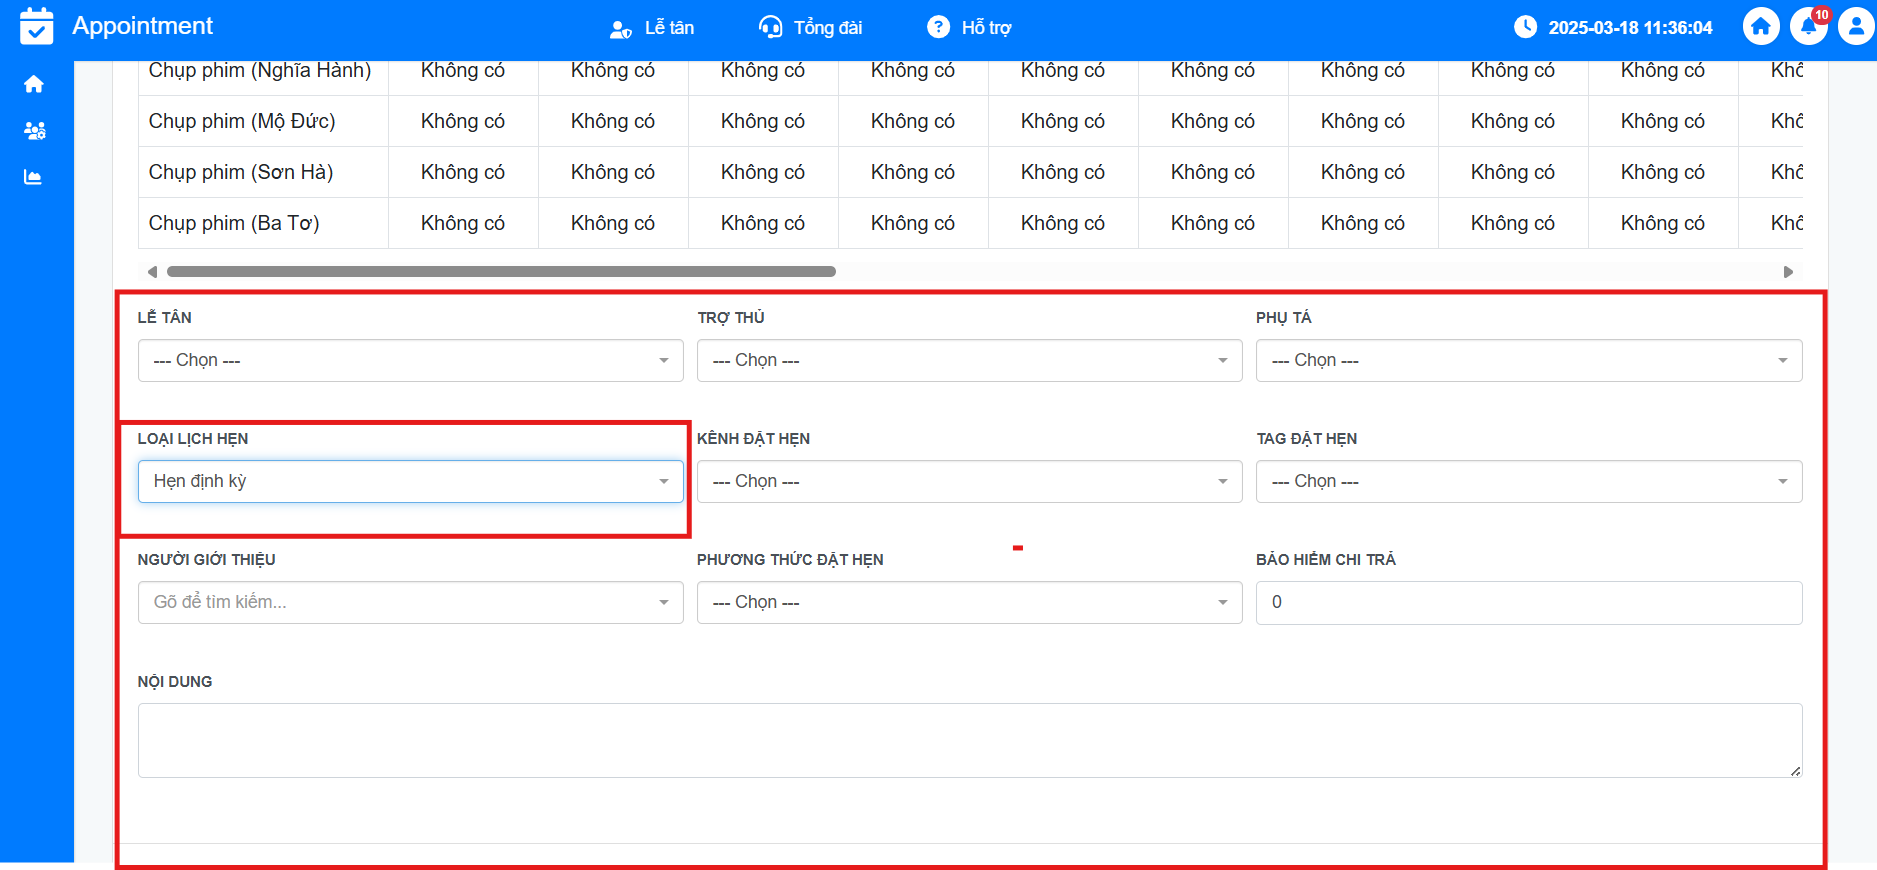Open the users group icon in sidebar

[x=34, y=131]
